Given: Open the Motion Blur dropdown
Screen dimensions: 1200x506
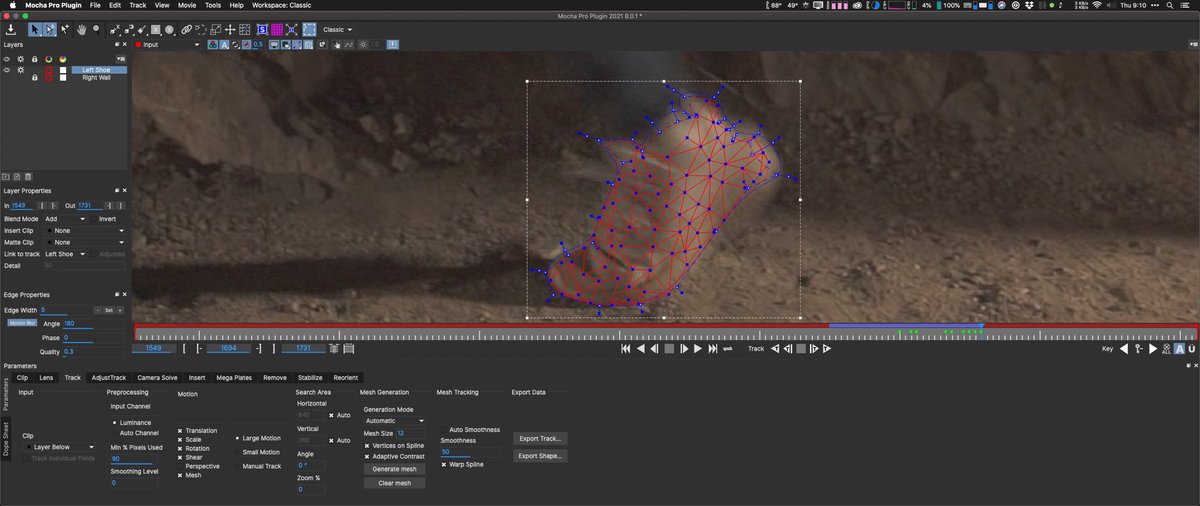Looking at the screenshot, I should point(21,323).
